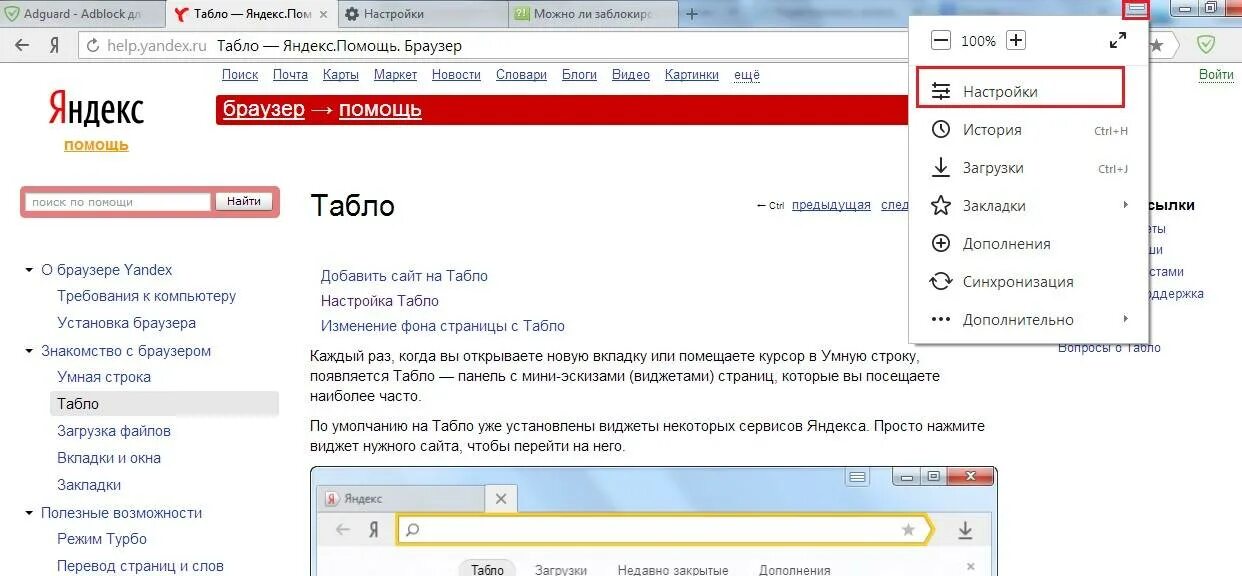
Task: Open Загрузки menu entry text
Action: tap(993, 168)
